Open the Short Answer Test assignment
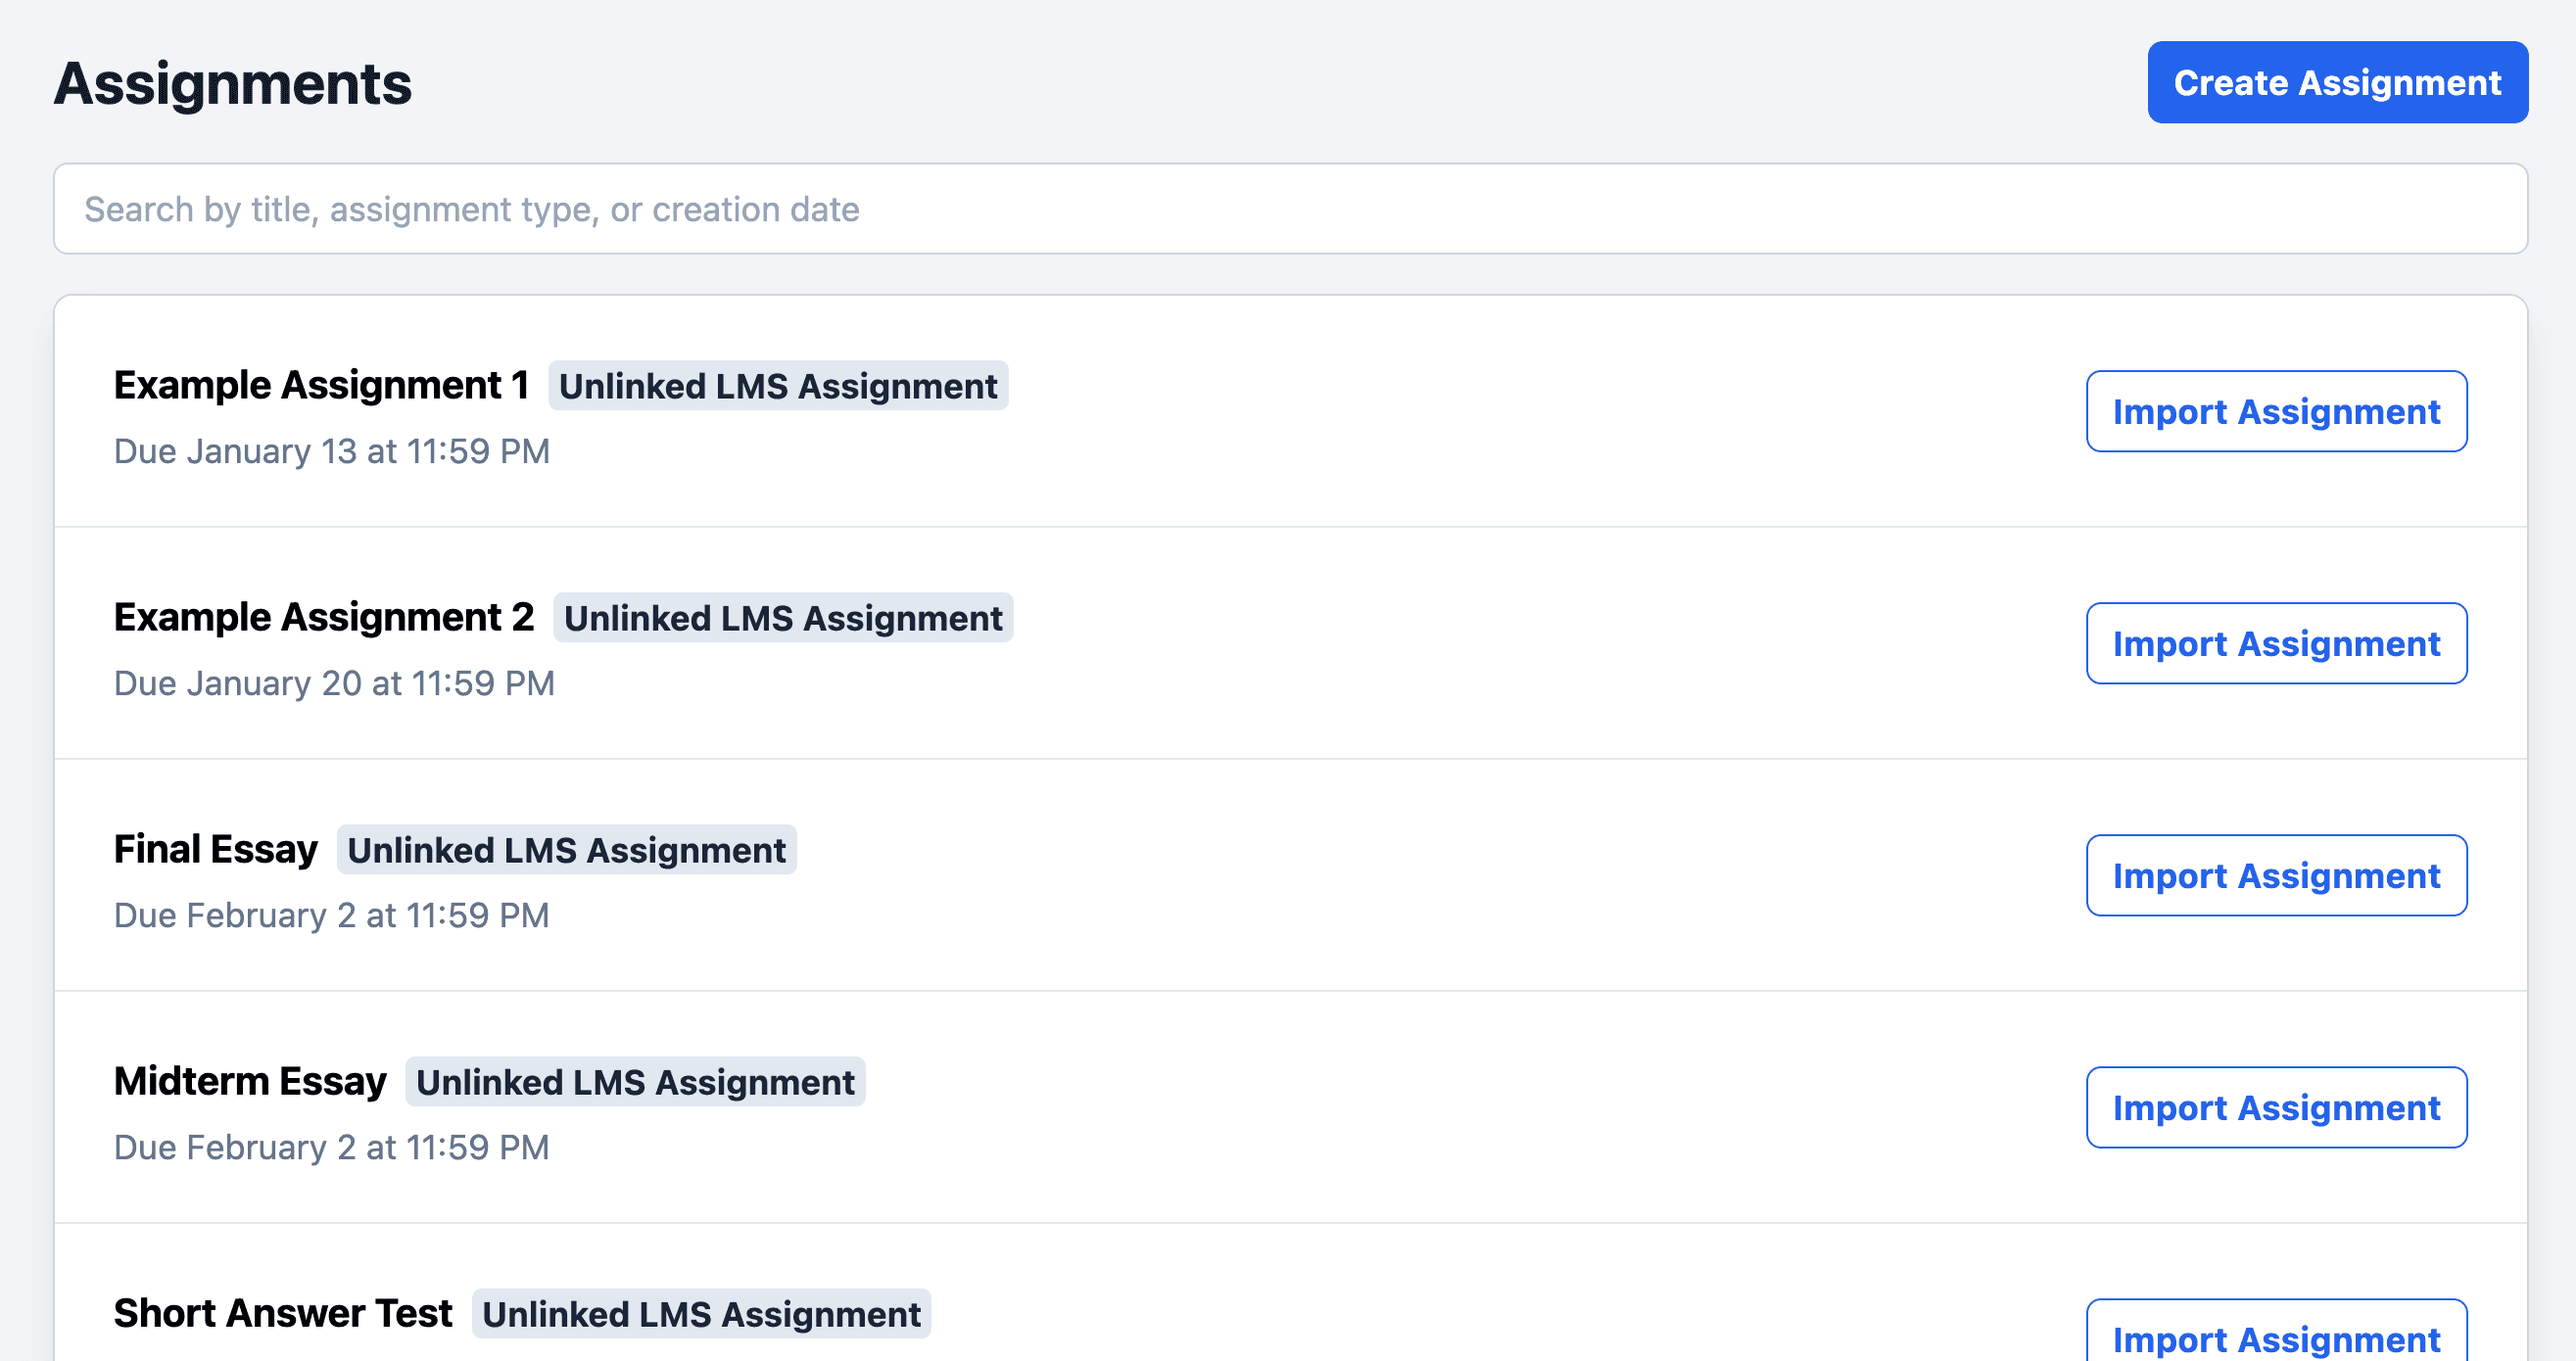 pyautogui.click(x=281, y=1312)
